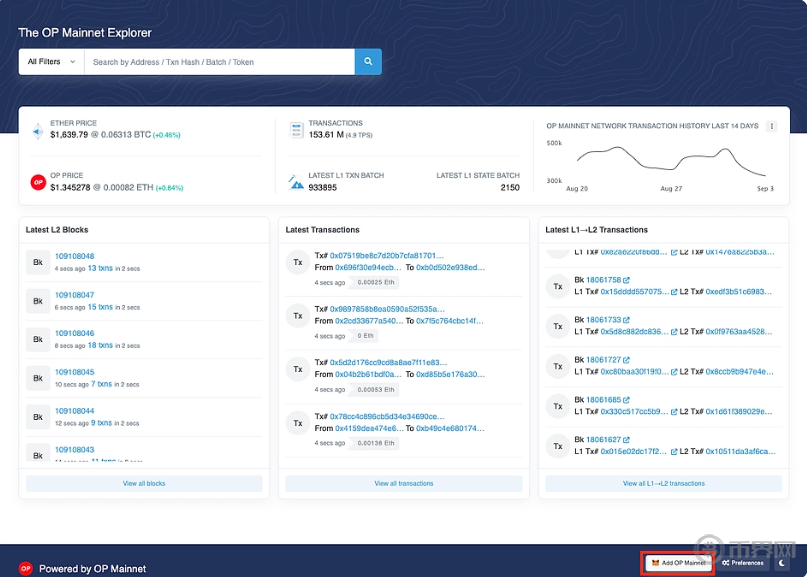Click the address search input field
The height and width of the screenshot is (577, 807).
click(x=218, y=62)
